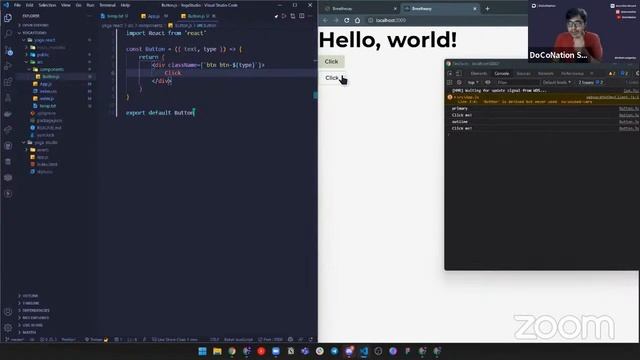Image resolution: width=640 pixels, height=360 pixels.
Task: Open Telegram from the taskbar
Action: (334, 351)
